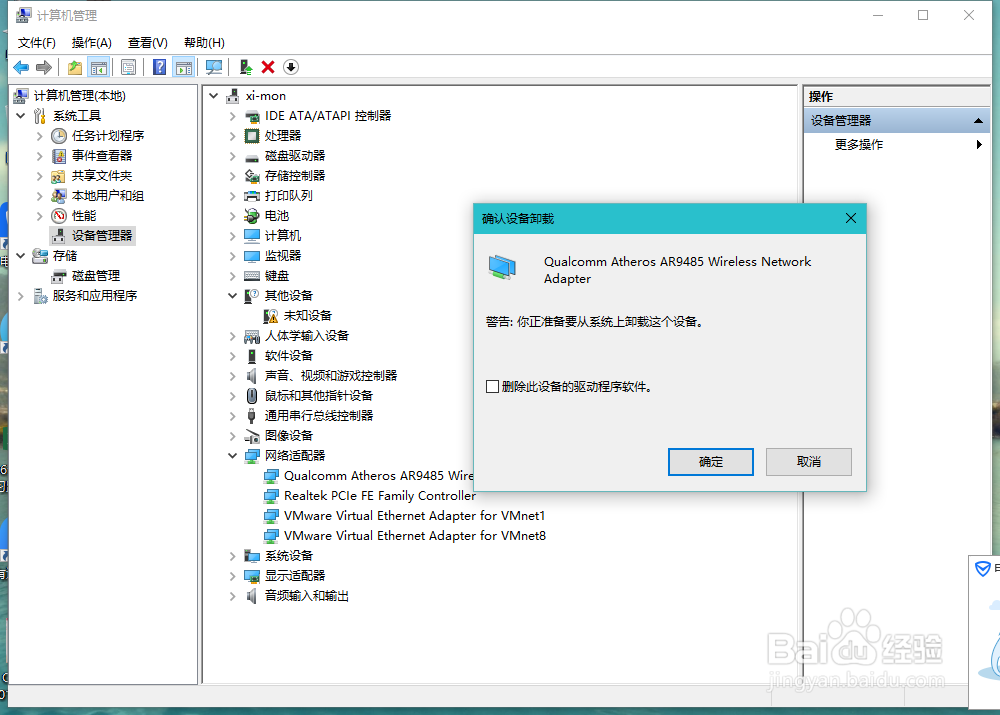Image resolution: width=1000 pixels, height=715 pixels.
Task: Click the 图像设备 camera icon
Action: 252,436
